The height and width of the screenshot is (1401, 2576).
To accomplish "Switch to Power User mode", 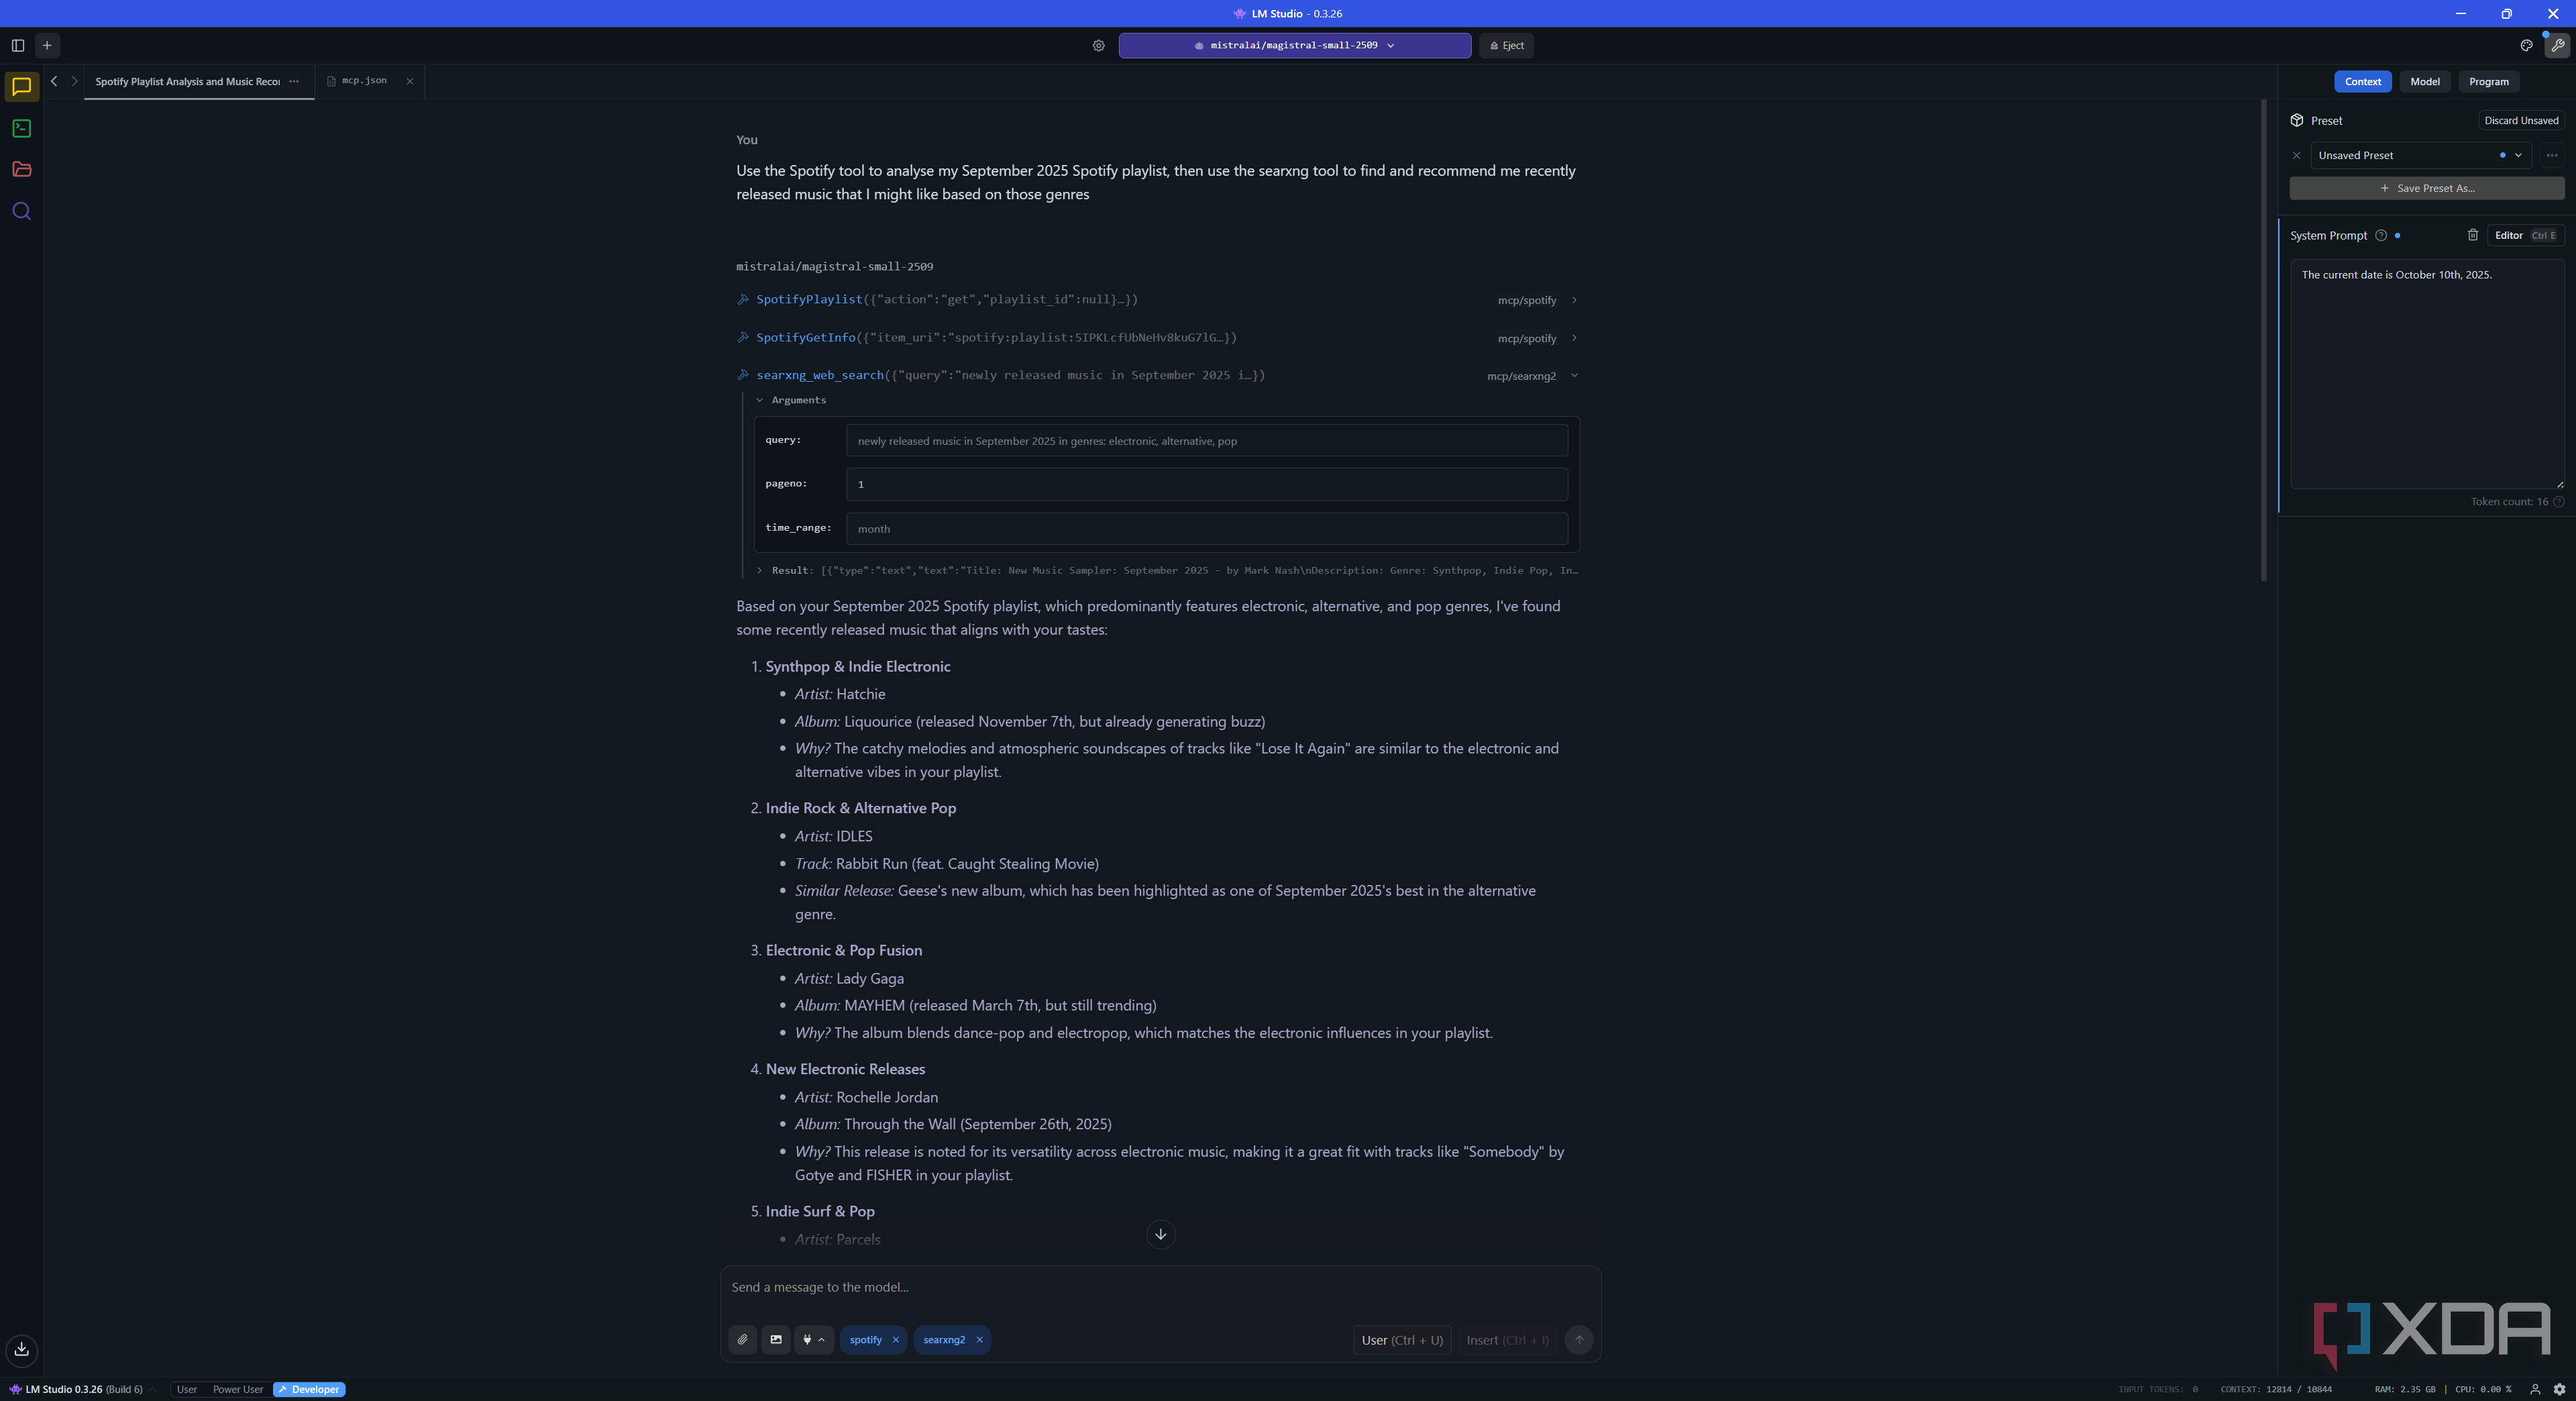I will coord(237,1389).
